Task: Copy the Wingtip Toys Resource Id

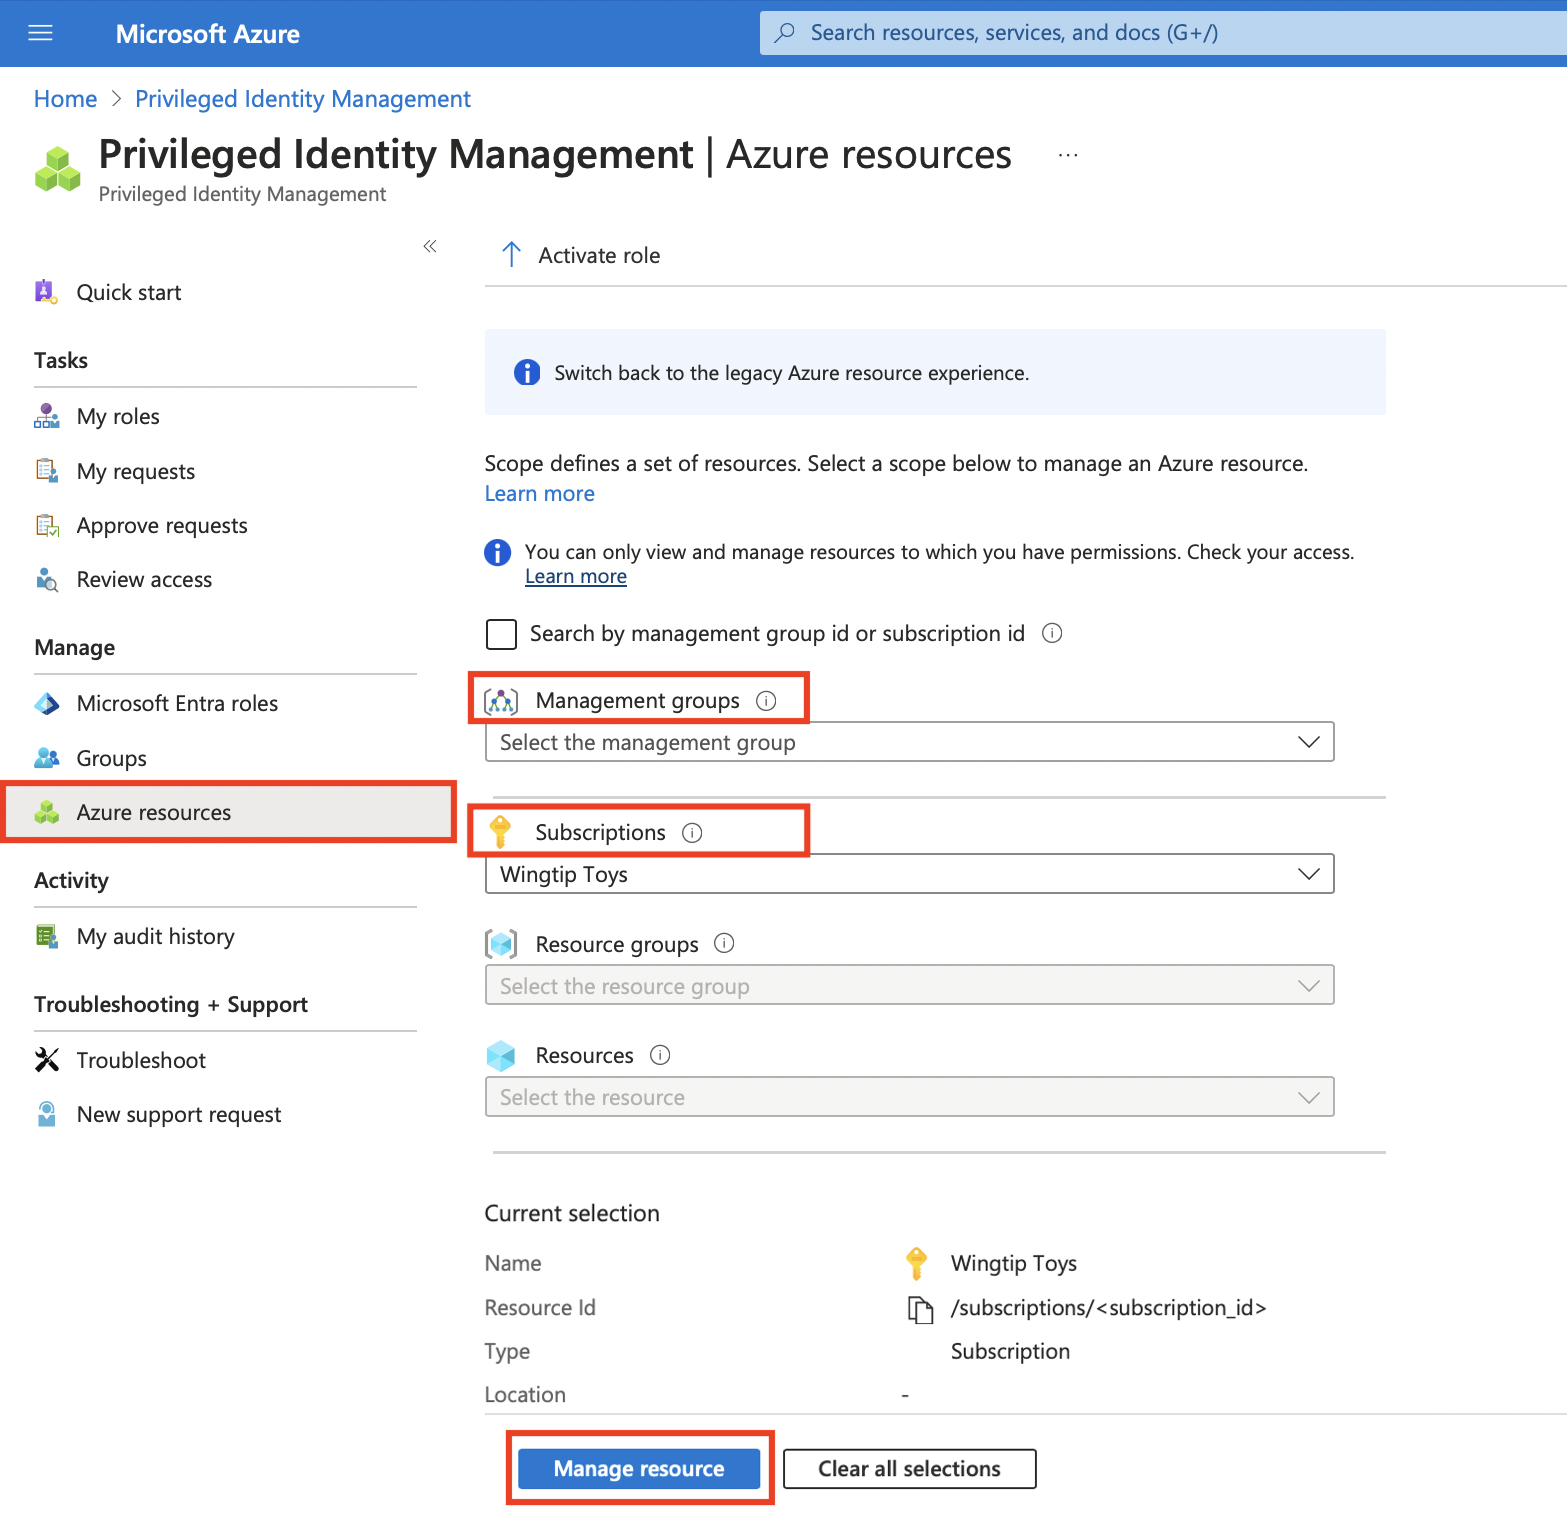Action: 921,1308
